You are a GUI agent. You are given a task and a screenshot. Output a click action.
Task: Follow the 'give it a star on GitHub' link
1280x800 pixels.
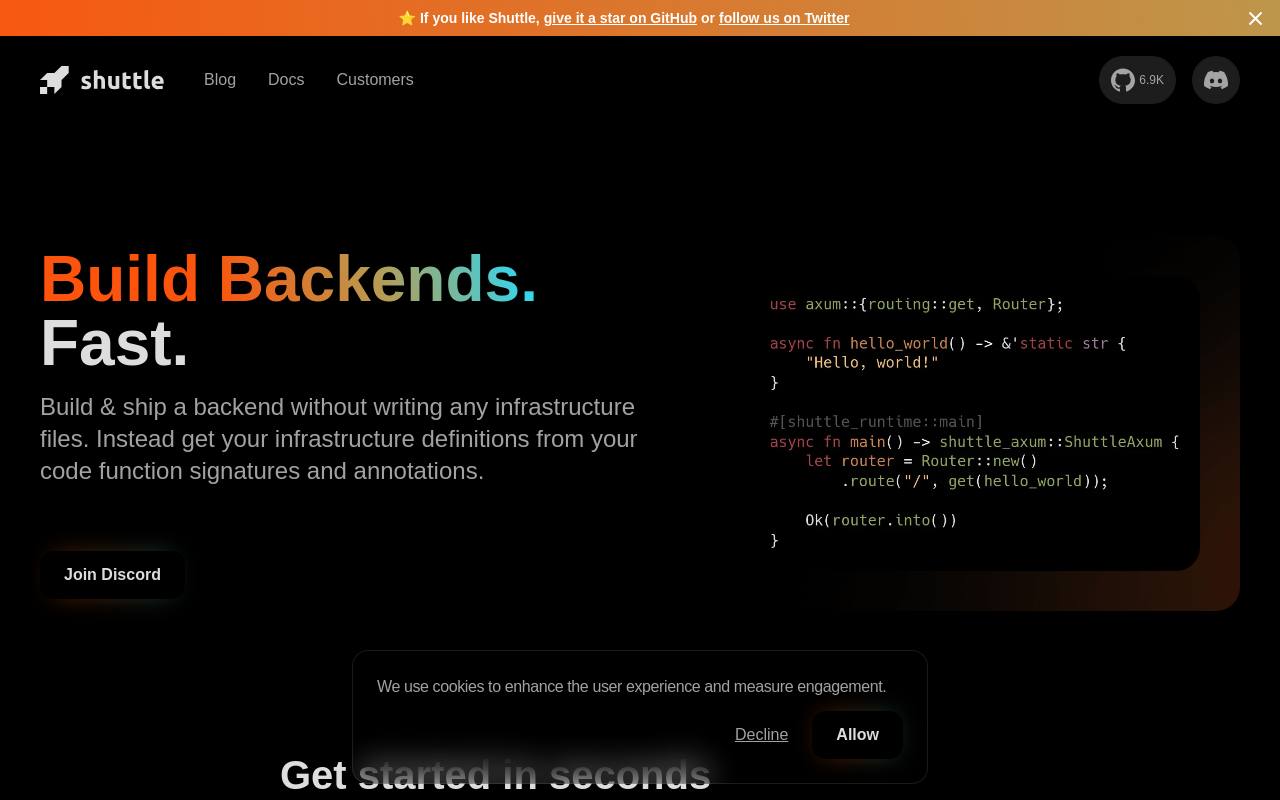[x=620, y=18]
